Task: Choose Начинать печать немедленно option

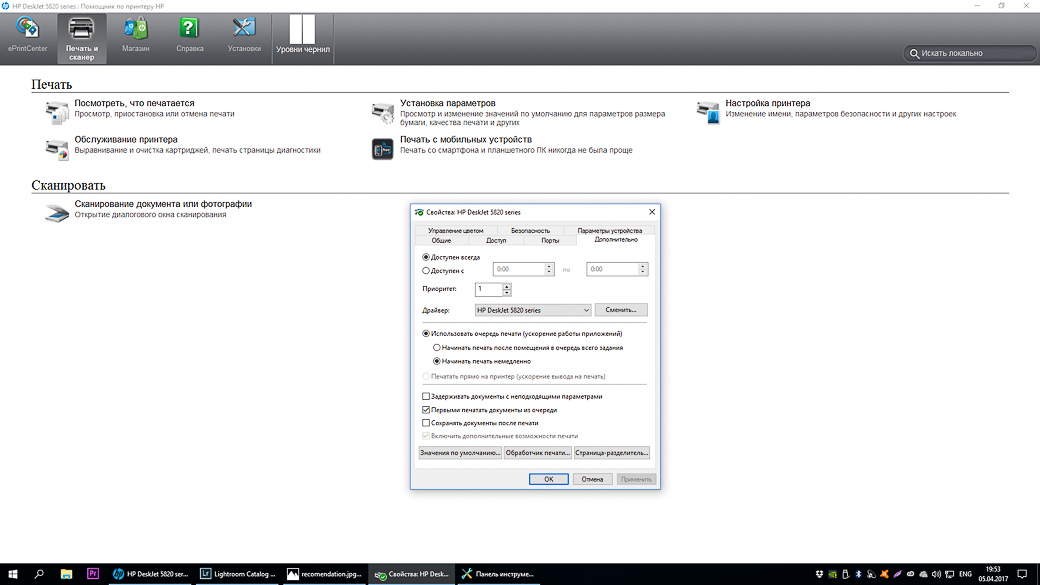Action: tap(436, 361)
